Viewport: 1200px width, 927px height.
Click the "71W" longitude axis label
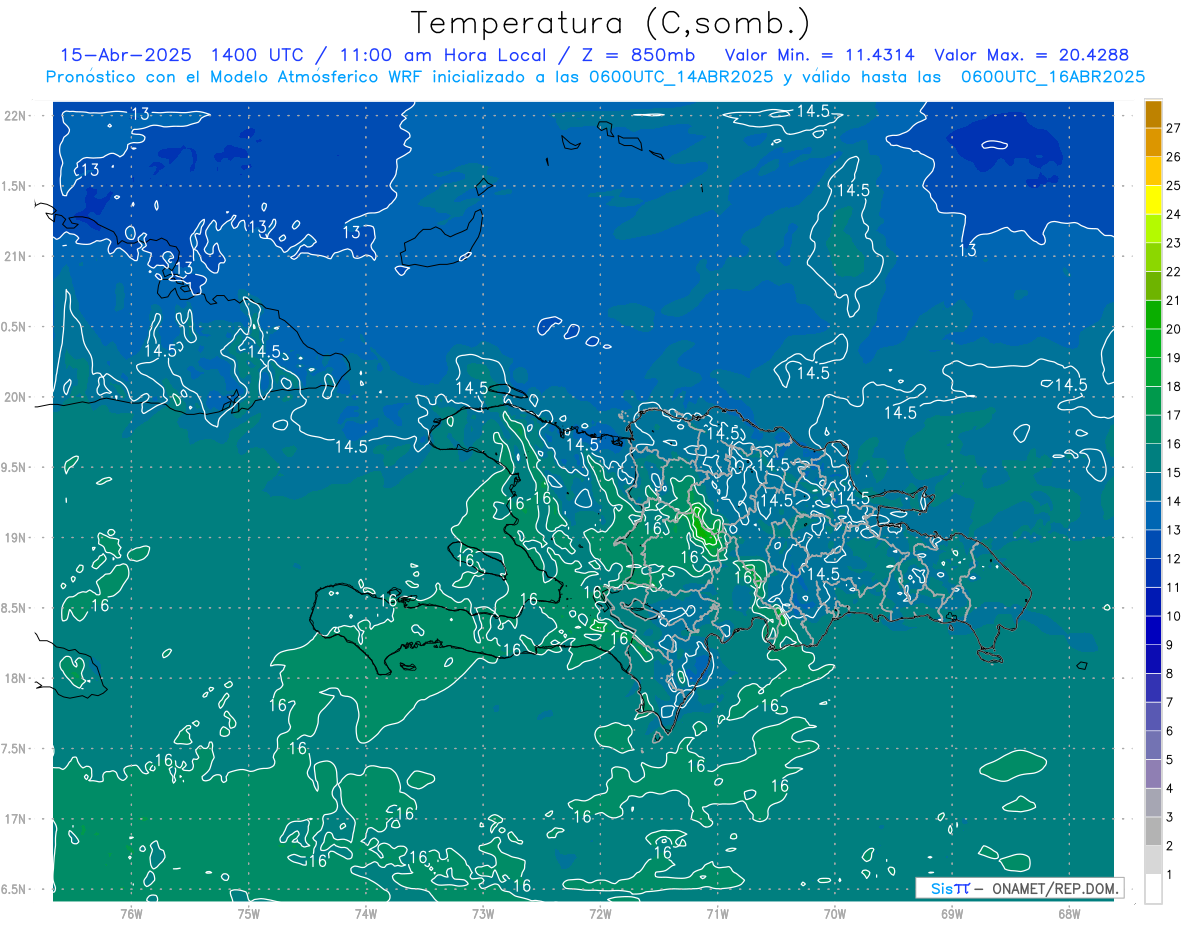click(x=717, y=913)
